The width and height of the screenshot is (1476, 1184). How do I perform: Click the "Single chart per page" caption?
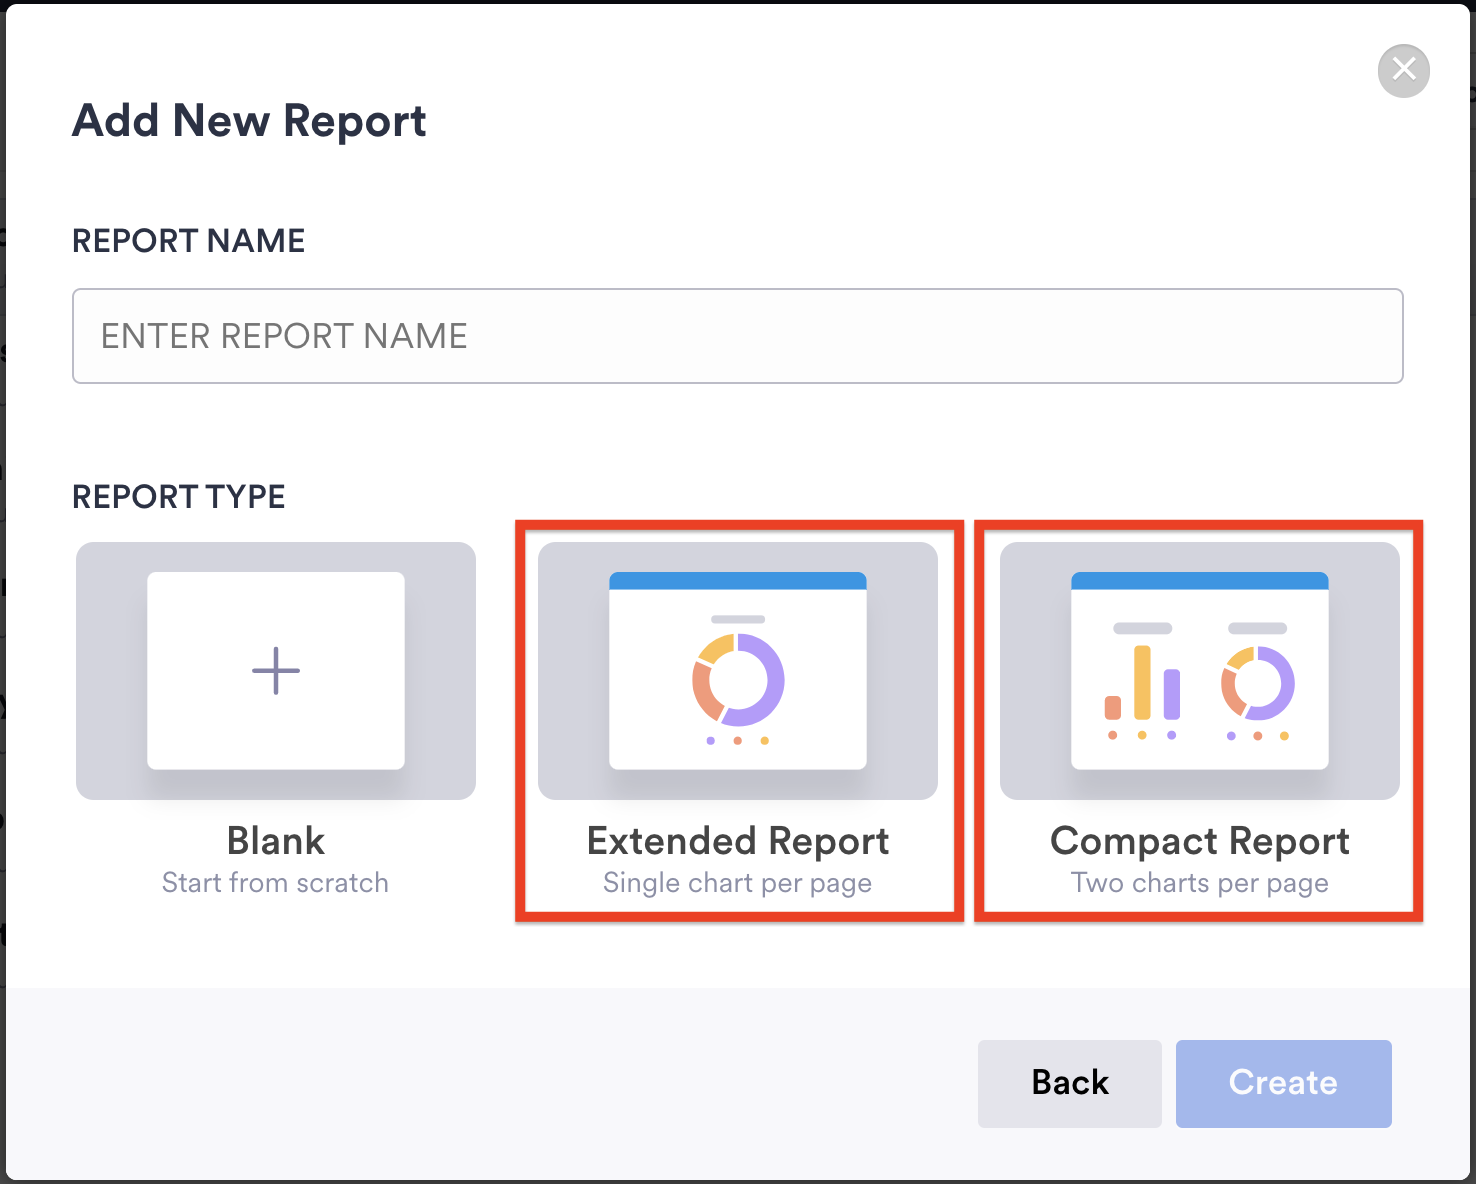(738, 883)
